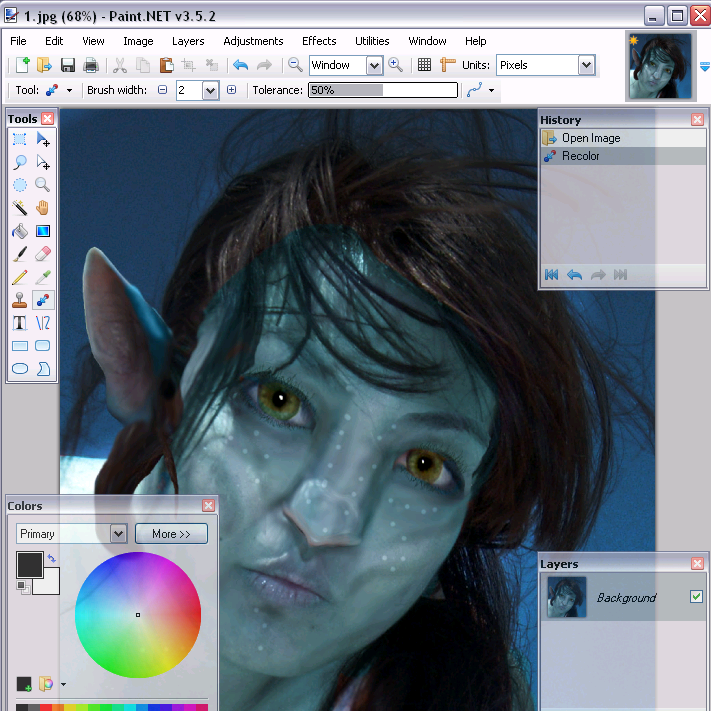Select the Paintbrush tool
The height and width of the screenshot is (711, 711).
[x=19, y=254]
